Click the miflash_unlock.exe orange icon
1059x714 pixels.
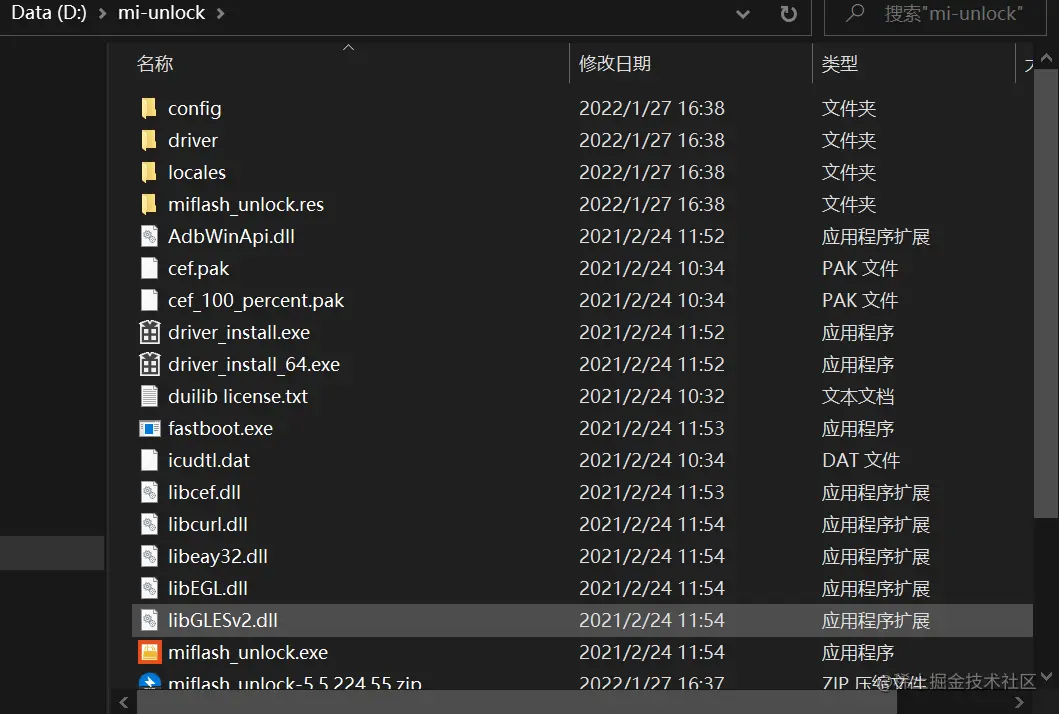coord(149,652)
